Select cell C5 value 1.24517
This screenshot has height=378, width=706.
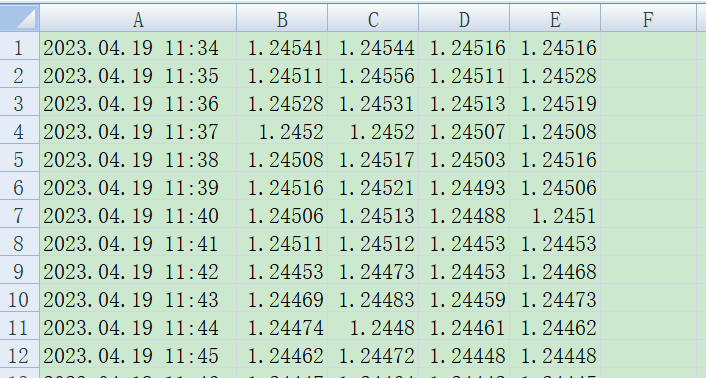coord(373,158)
